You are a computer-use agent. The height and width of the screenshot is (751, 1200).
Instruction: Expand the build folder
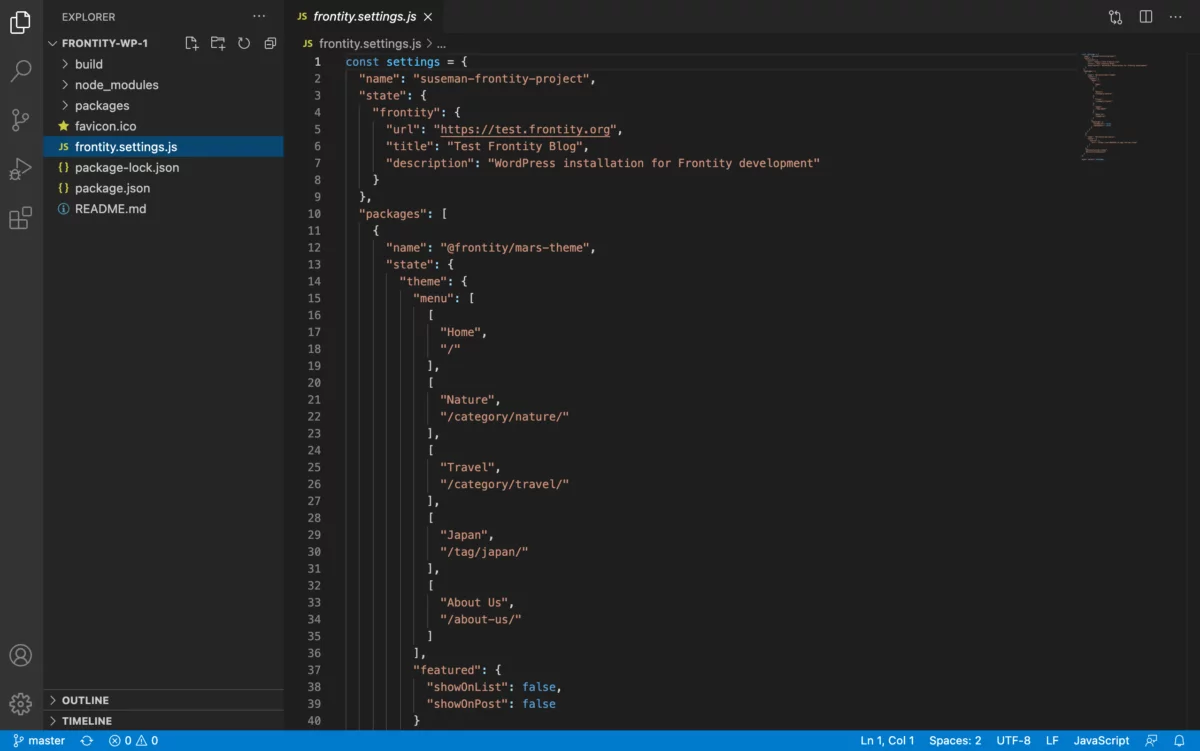point(89,64)
